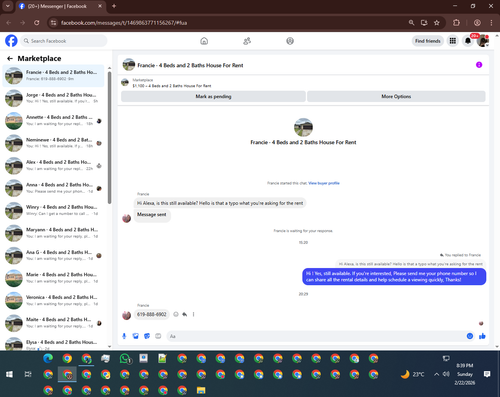
Task: Send a thumbs-up like
Action: pos(482,336)
